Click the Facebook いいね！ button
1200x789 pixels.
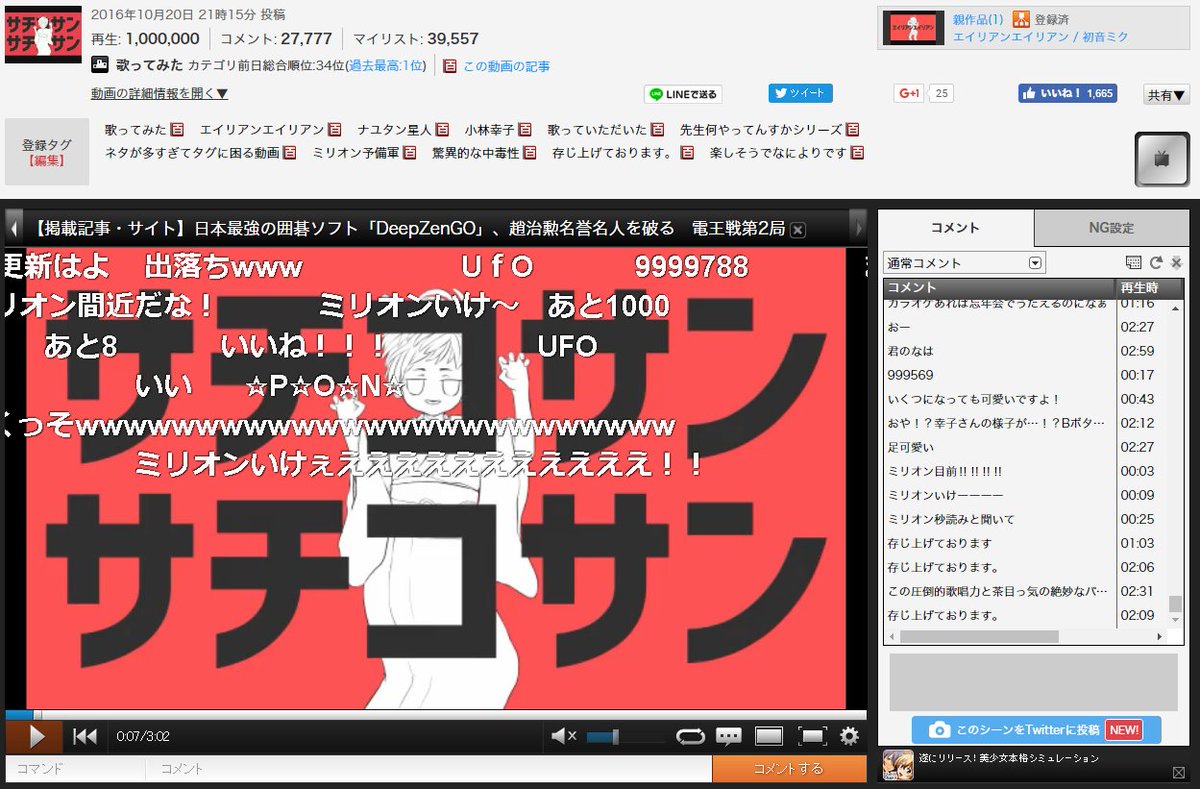[1066, 94]
